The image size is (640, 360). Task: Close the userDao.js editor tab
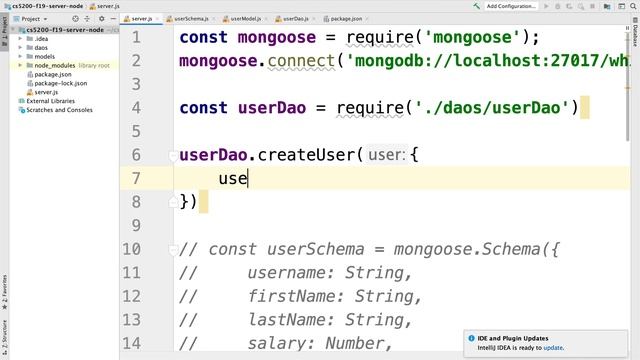[x=313, y=19]
